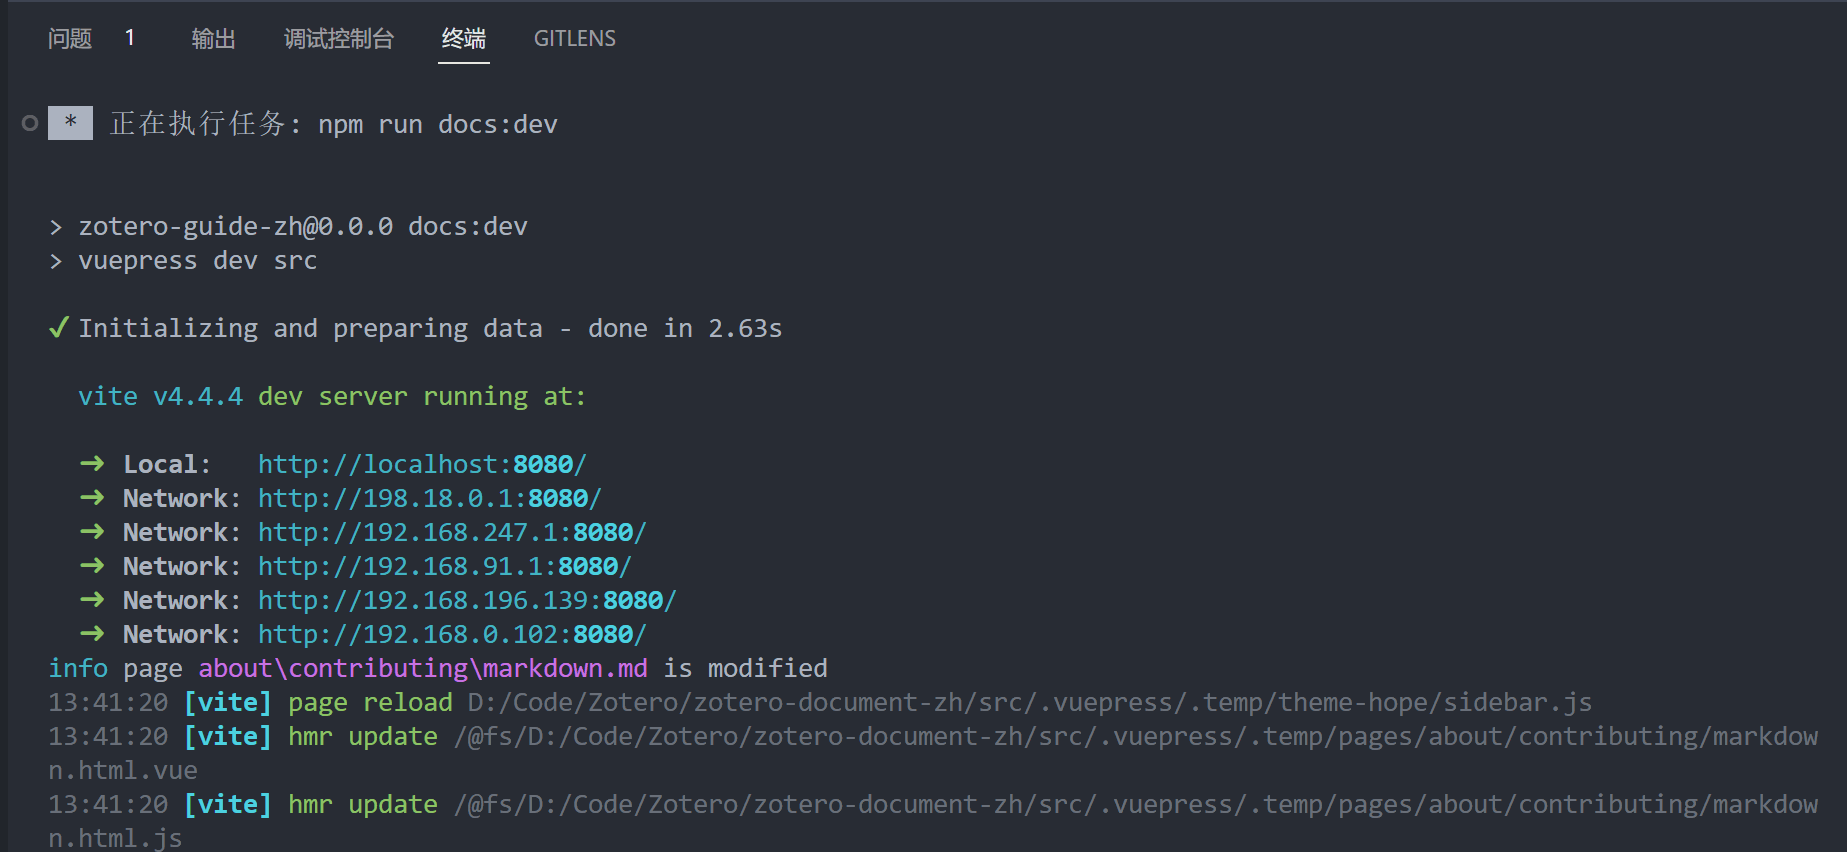Click the problems count badge showing 1
The width and height of the screenshot is (1847, 852).
pos(130,38)
